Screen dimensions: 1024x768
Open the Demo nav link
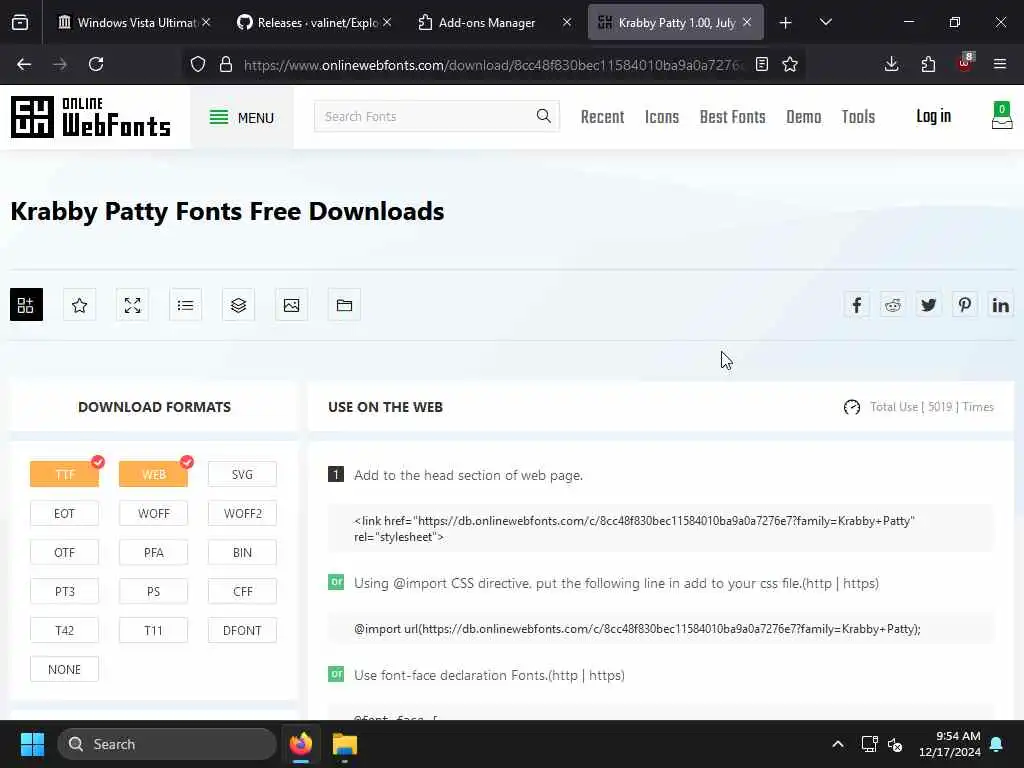(803, 117)
